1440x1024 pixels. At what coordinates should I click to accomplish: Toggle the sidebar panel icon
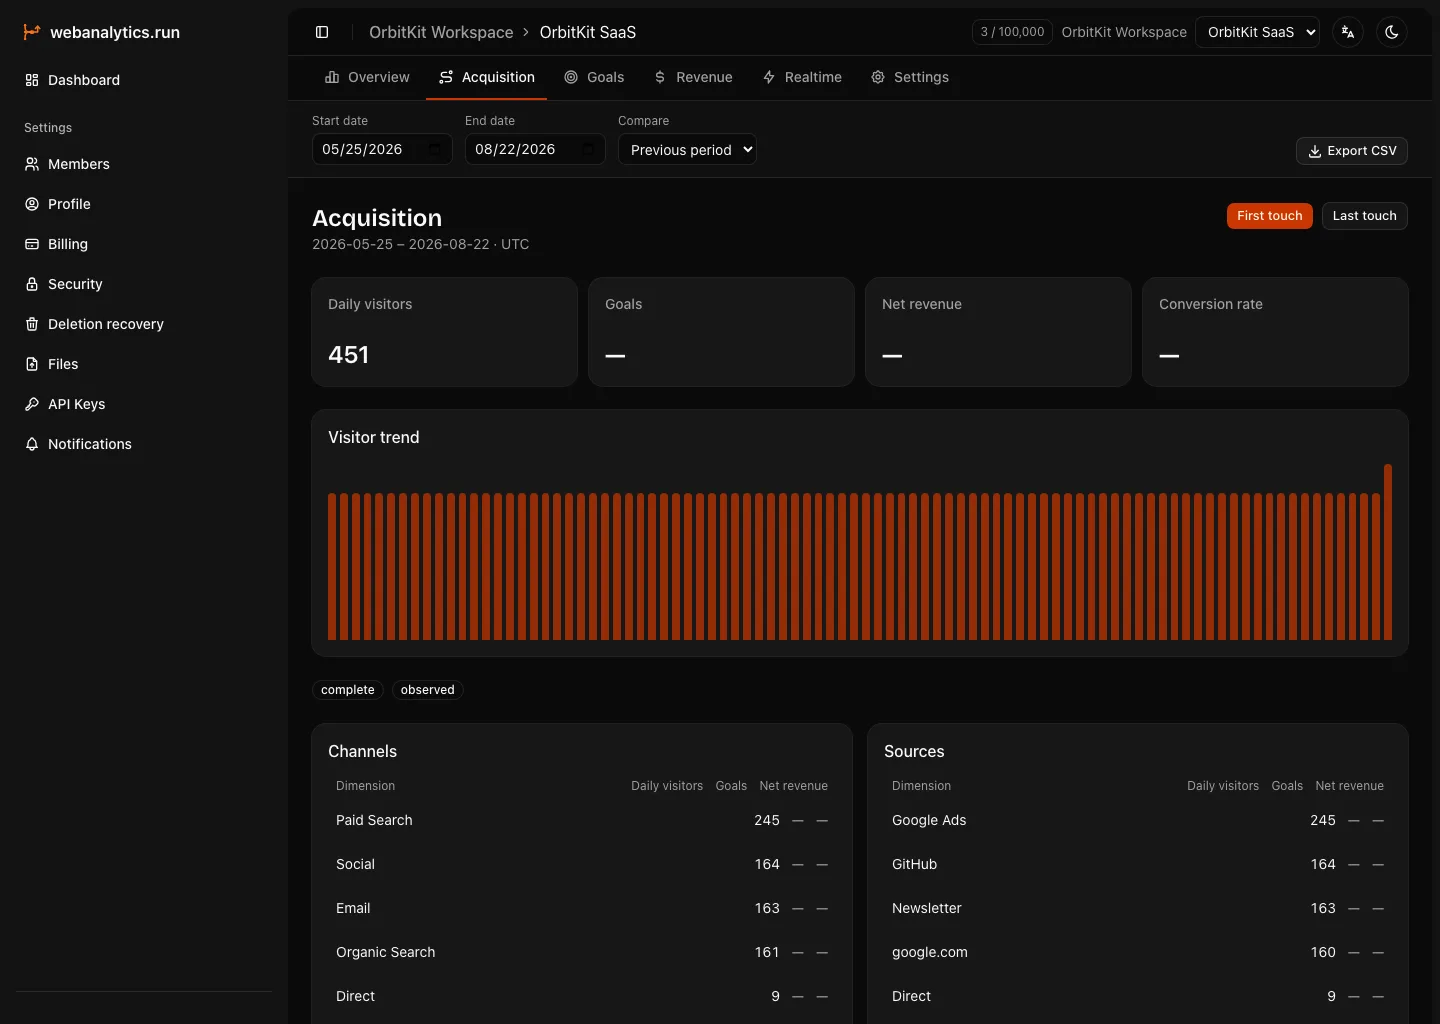pos(322,32)
